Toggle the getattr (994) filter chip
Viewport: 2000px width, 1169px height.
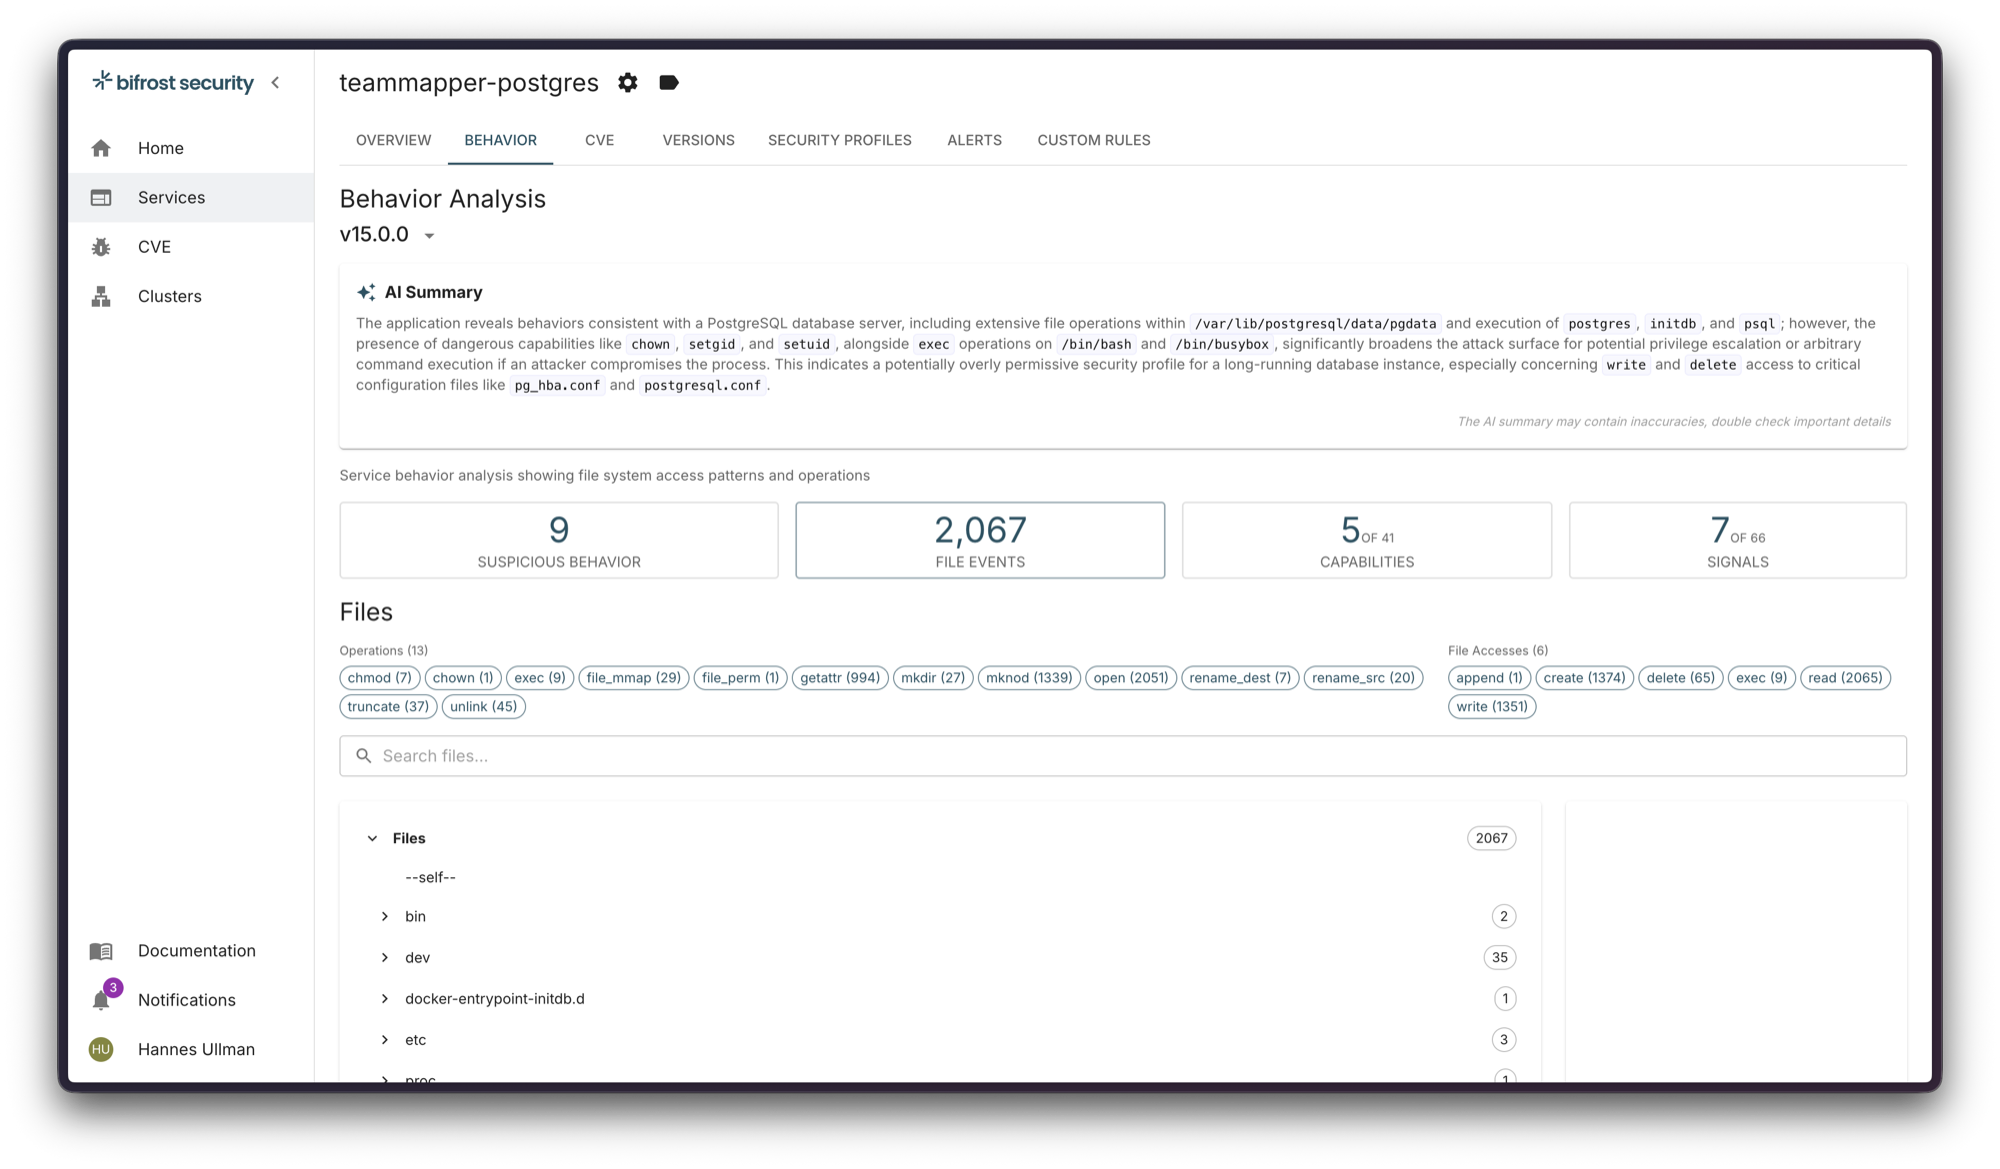click(840, 678)
